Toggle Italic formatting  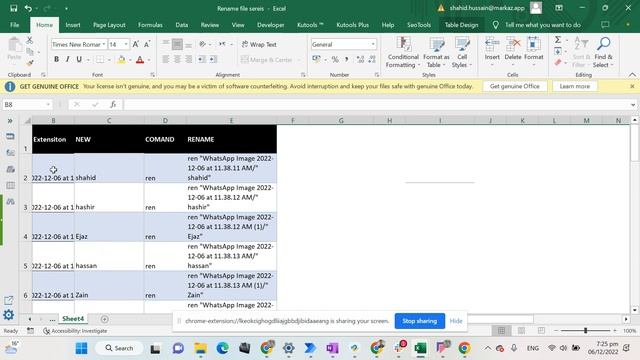click(68, 60)
